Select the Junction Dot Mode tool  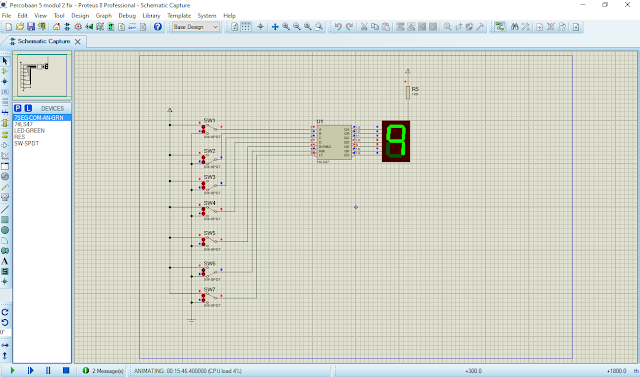[5, 81]
